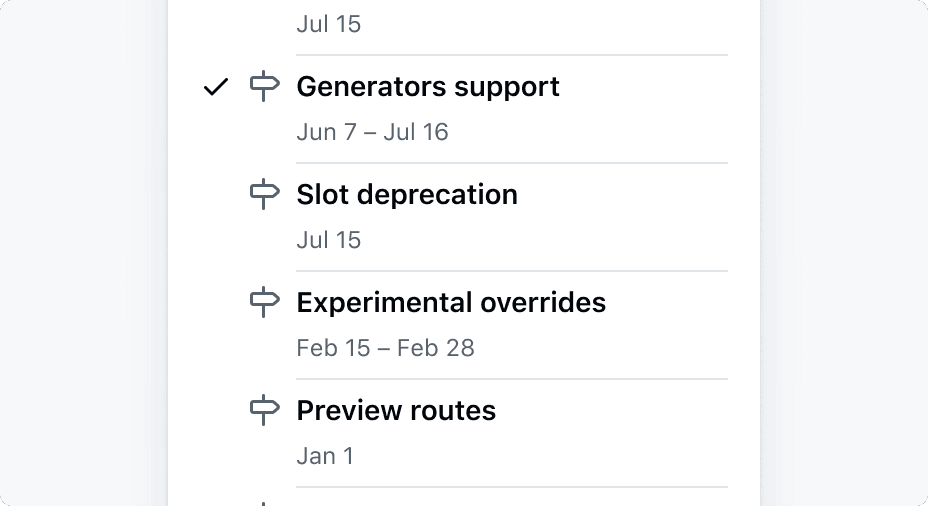This screenshot has width=928, height=506.
Task: Select the Preview routes milestone title
Action: 396,411
